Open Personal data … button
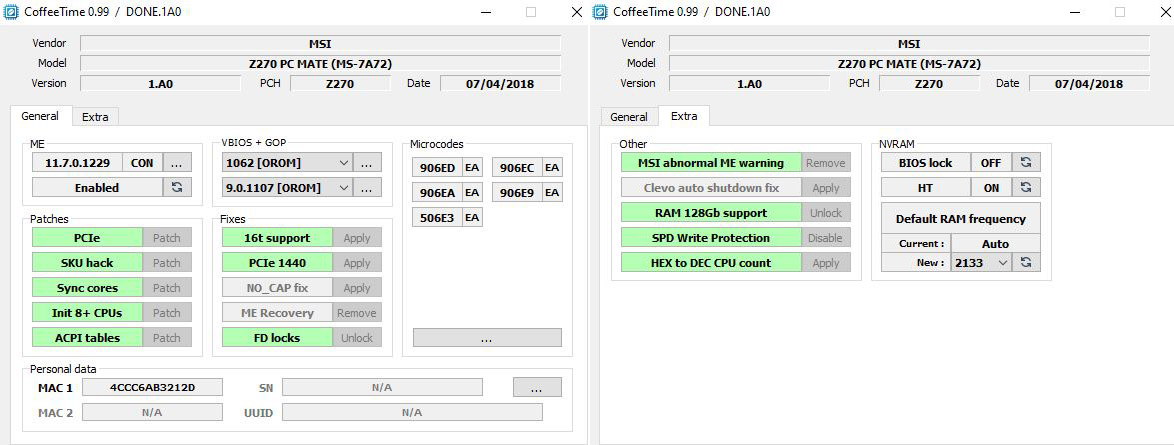 tap(537, 387)
